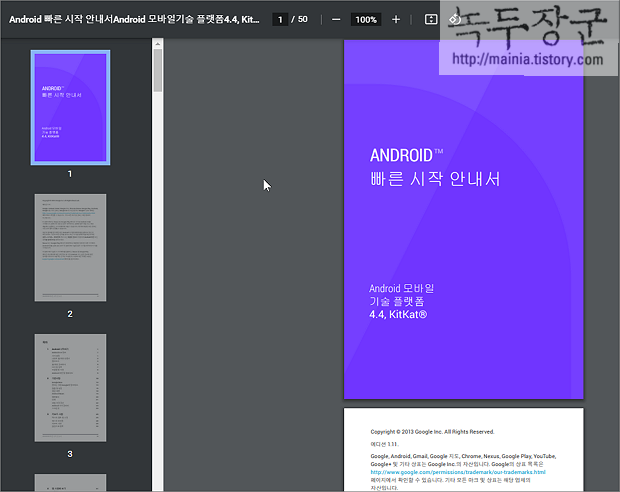
Task: Click the '4.4, KitKat®' cover text
Action: click(x=398, y=314)
